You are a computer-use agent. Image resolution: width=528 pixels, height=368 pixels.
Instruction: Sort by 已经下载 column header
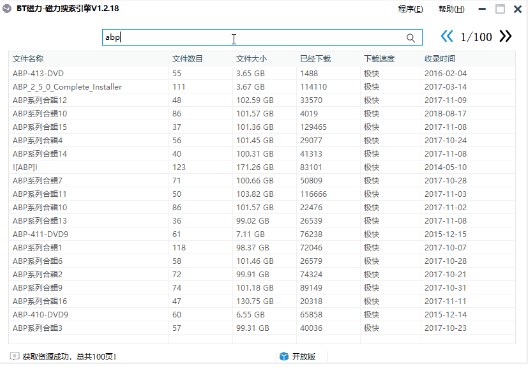316,59
